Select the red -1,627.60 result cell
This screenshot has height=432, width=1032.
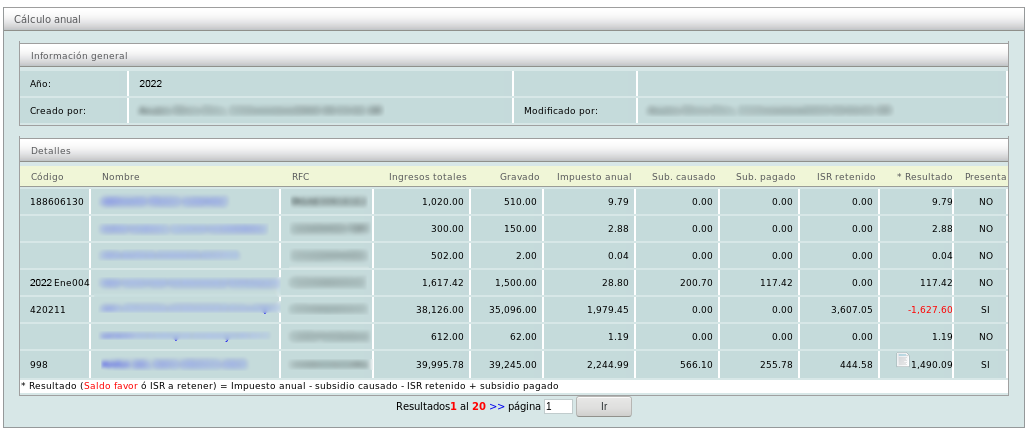(x=929, y=310)
